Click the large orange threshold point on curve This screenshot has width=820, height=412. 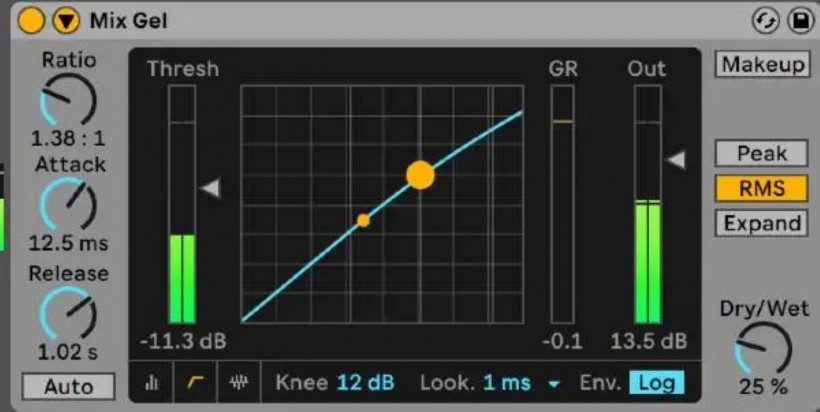pyautogui.click(x=421, y=175)
